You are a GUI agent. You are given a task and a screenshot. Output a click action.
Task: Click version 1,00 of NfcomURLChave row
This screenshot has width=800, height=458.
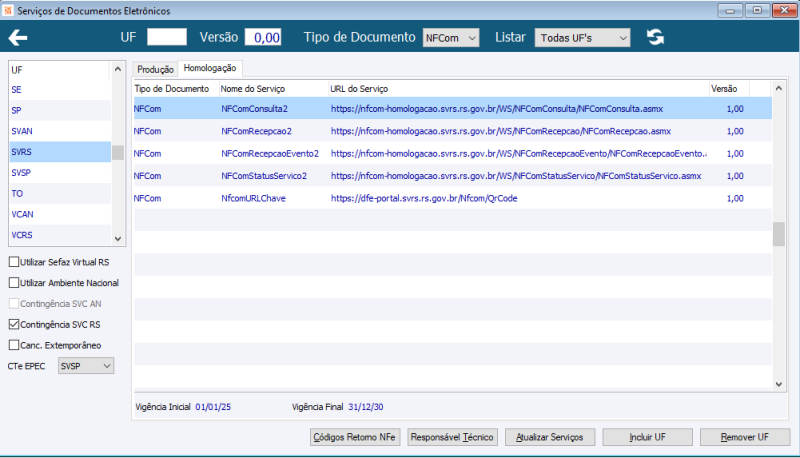coord(735,198)
